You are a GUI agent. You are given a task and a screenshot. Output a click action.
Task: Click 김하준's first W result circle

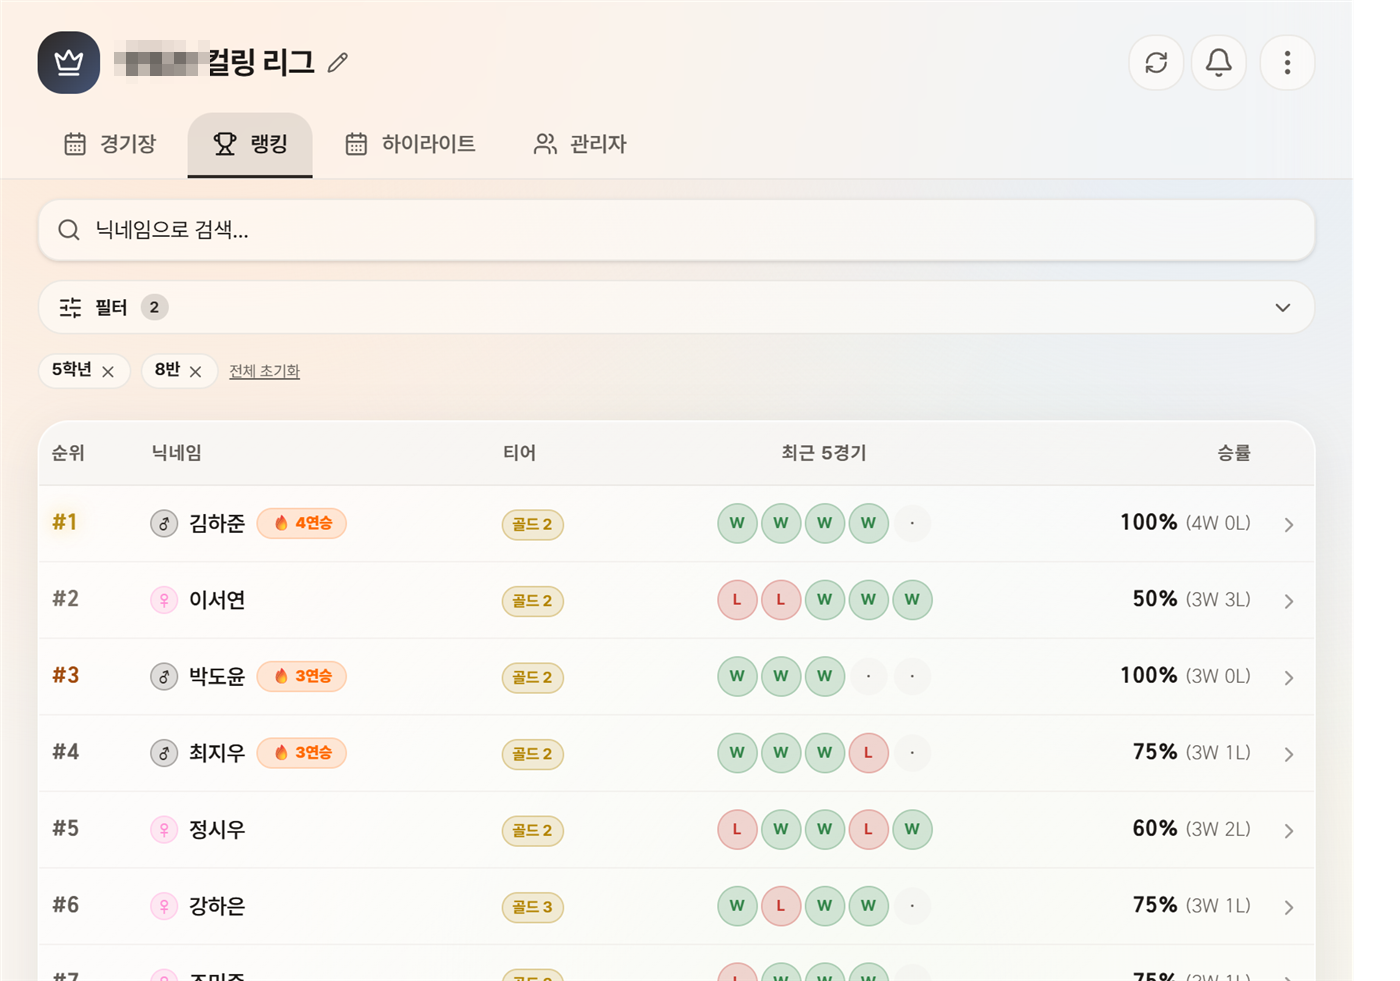(x=737, y=523)
